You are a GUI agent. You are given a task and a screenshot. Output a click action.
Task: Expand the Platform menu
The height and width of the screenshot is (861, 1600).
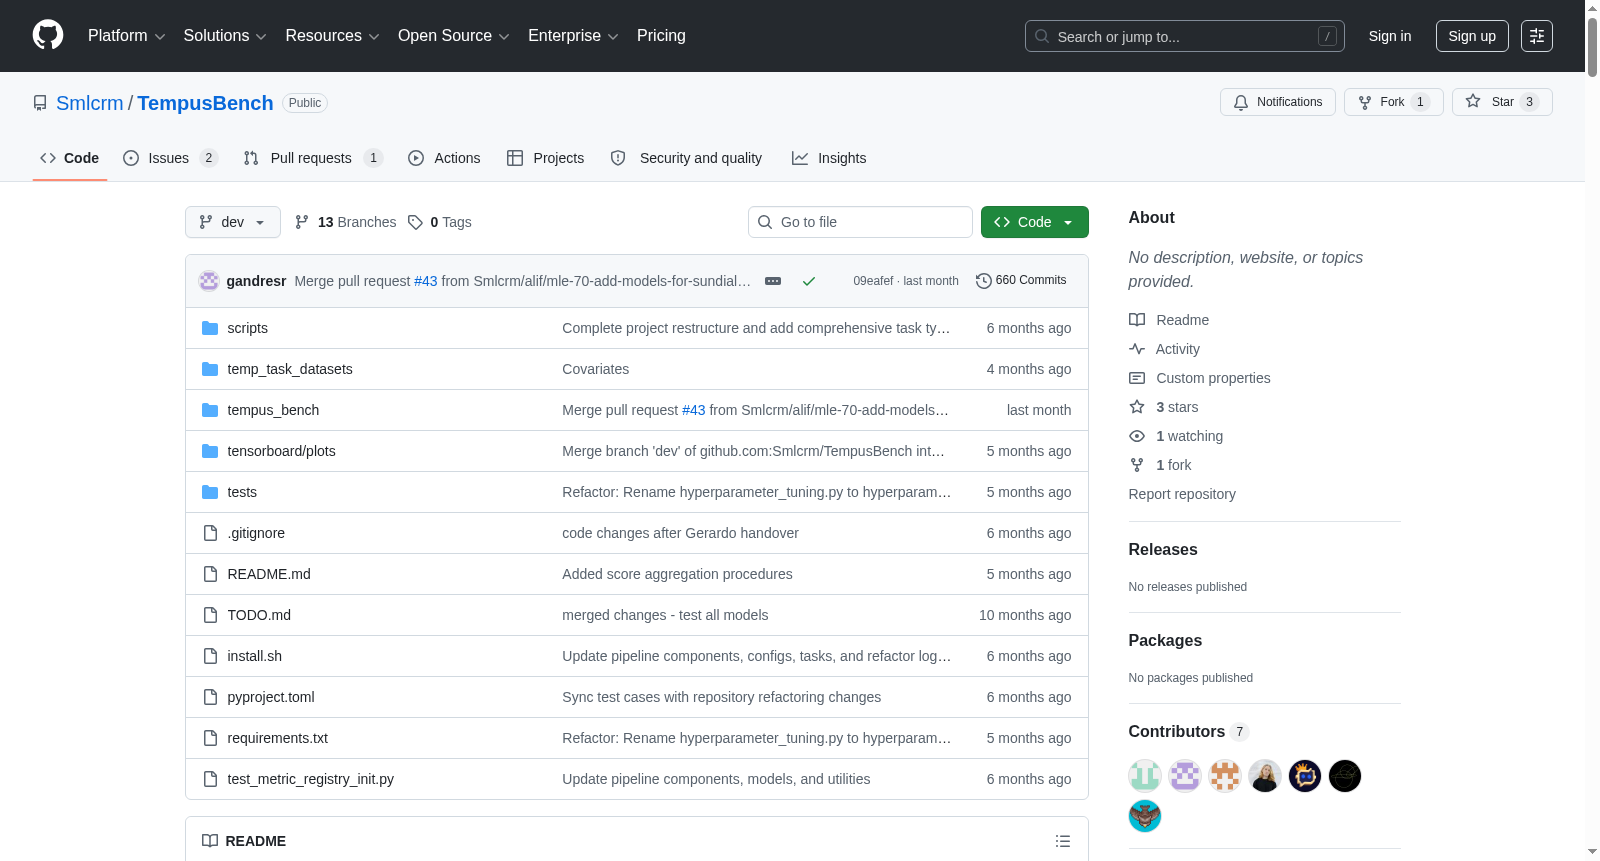[126, 36]
